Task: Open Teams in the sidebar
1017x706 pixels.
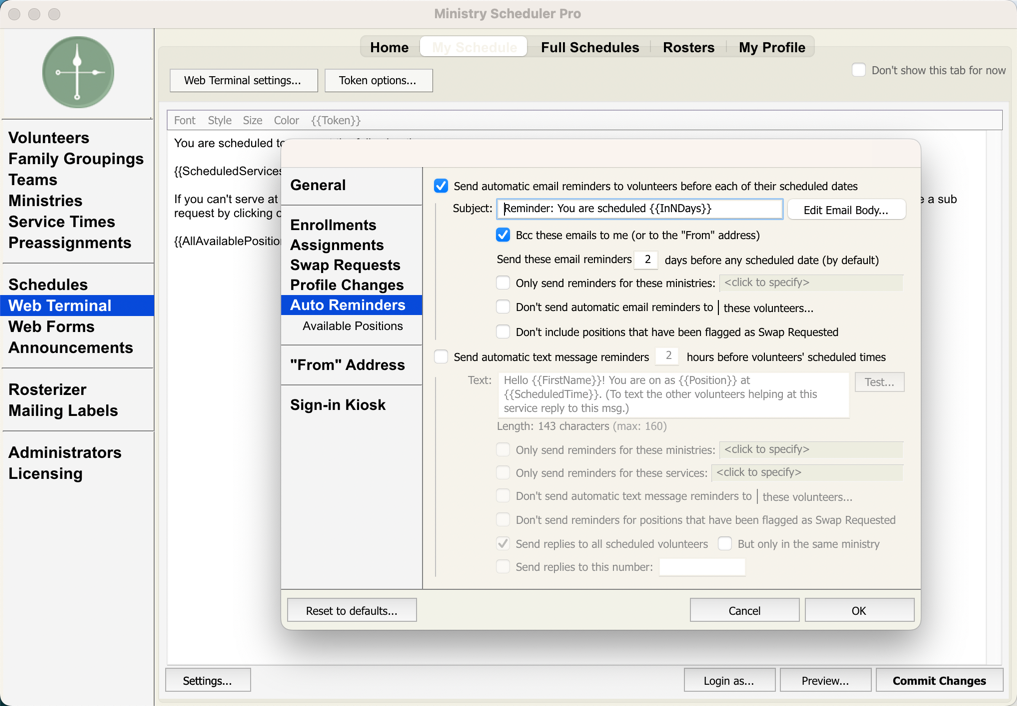Action: [32, 180]
